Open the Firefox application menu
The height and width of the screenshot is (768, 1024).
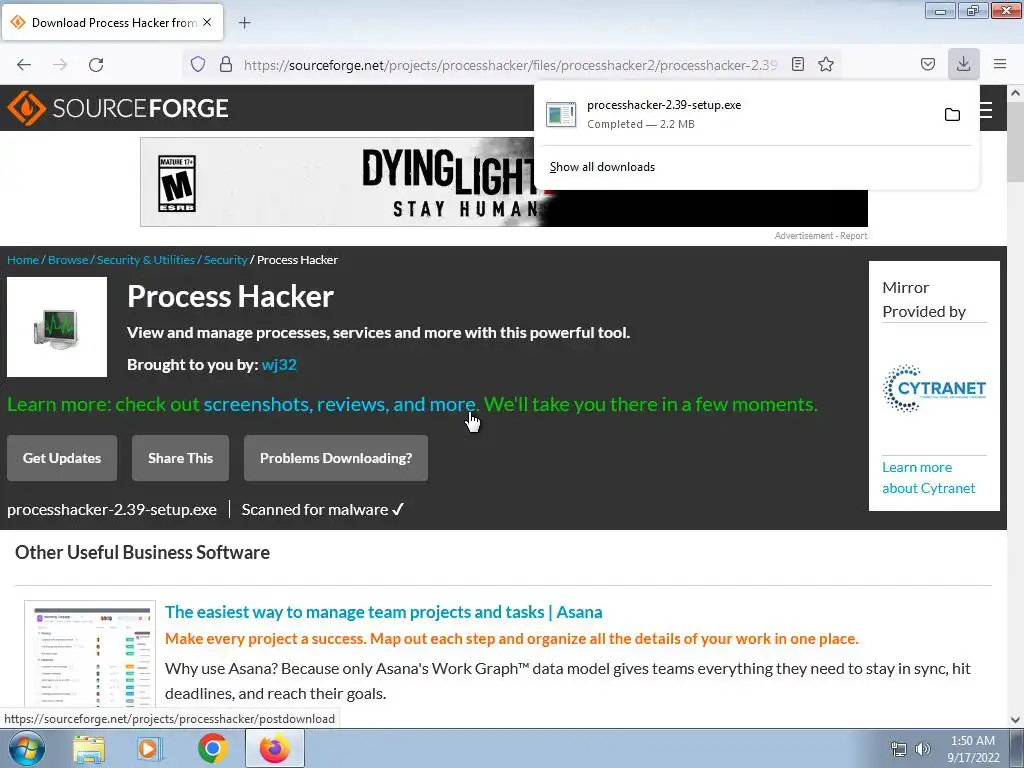tap(1000, 64)
